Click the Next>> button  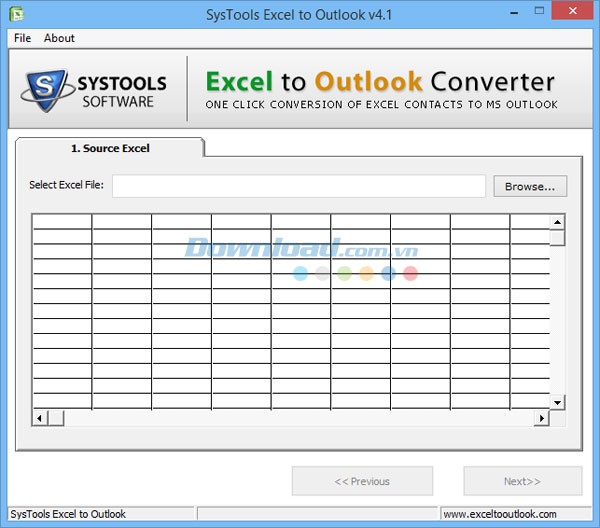point(523,481)
